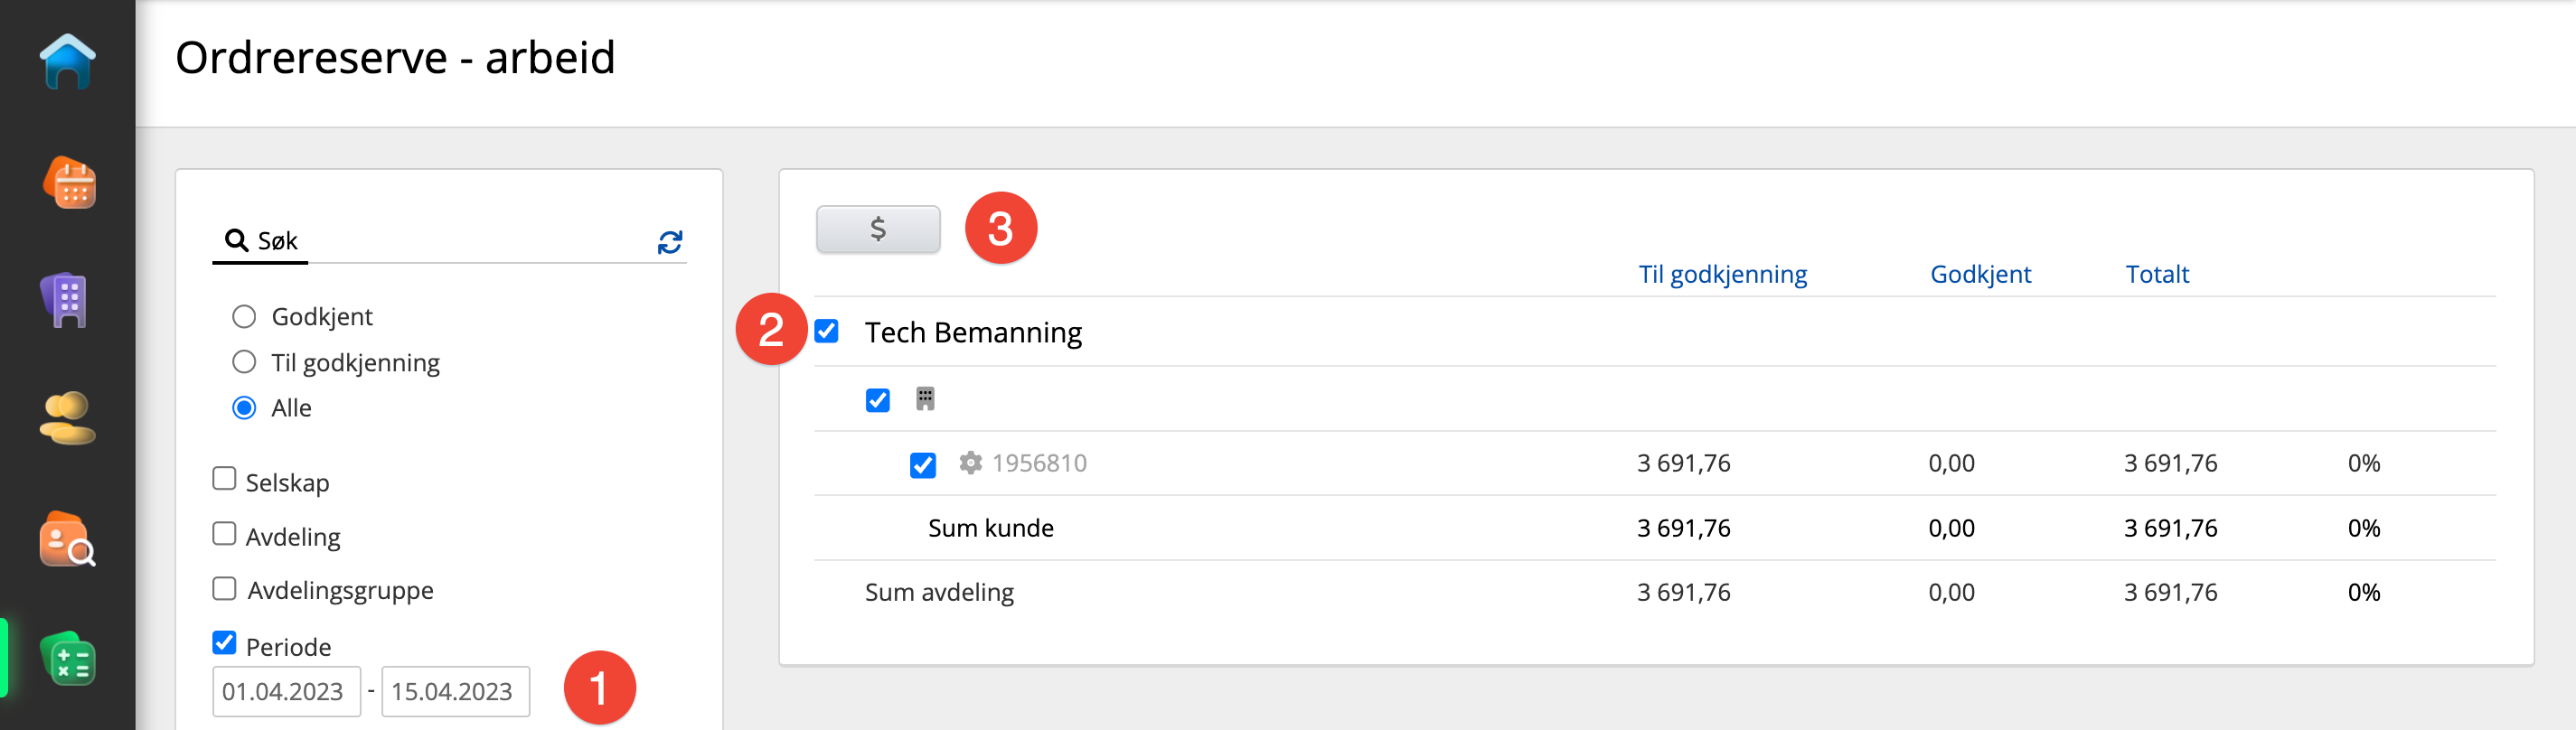Open the green calculator sidebar icon
Viewport: 2576px width, 730px height.
(68, 660)
